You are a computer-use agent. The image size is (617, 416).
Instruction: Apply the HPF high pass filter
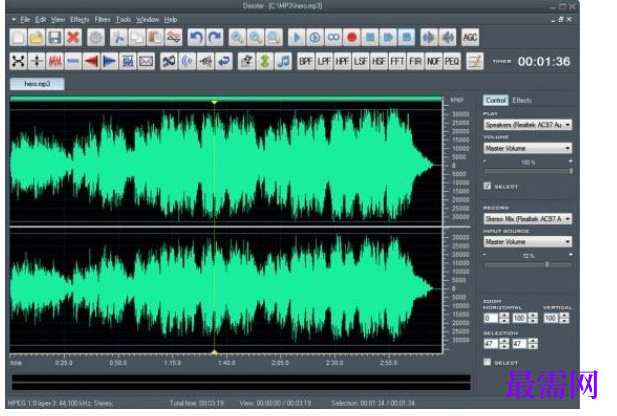click(342, 61)
